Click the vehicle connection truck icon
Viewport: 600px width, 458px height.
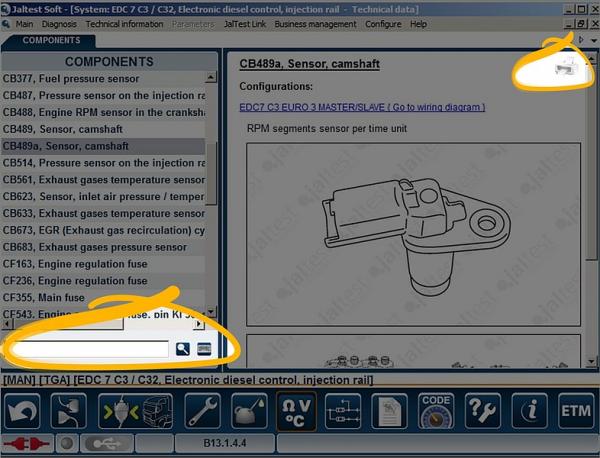136,411
